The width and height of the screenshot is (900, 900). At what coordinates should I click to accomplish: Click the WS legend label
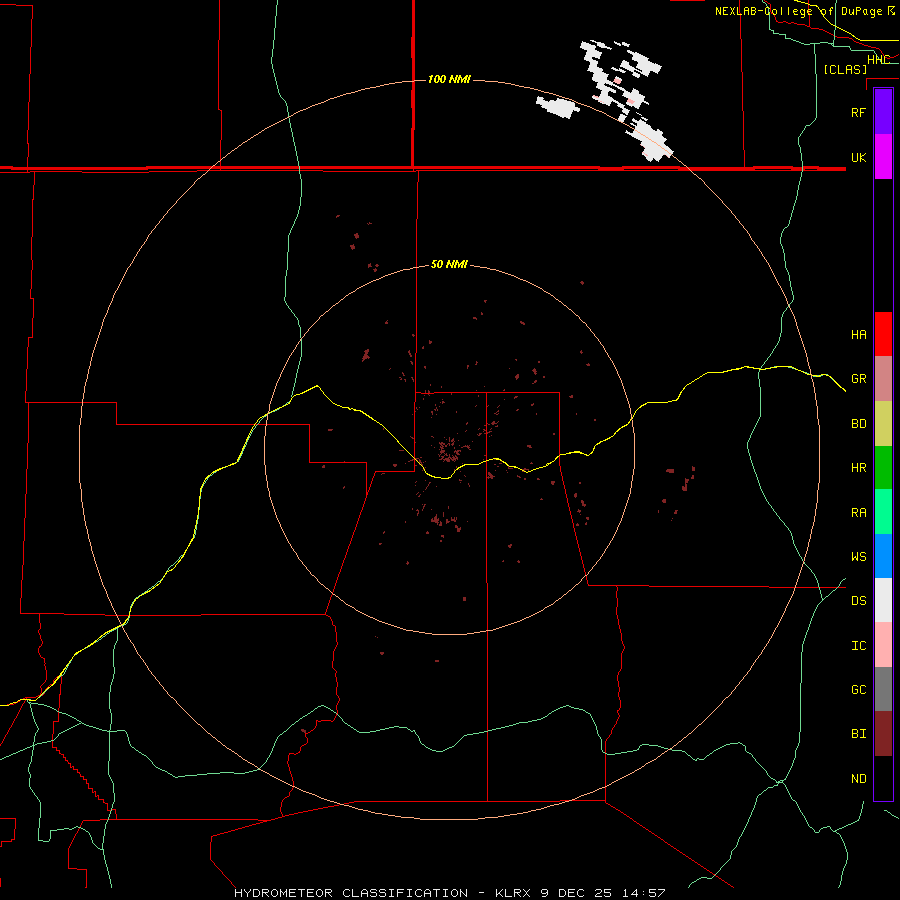click(858, 556)
